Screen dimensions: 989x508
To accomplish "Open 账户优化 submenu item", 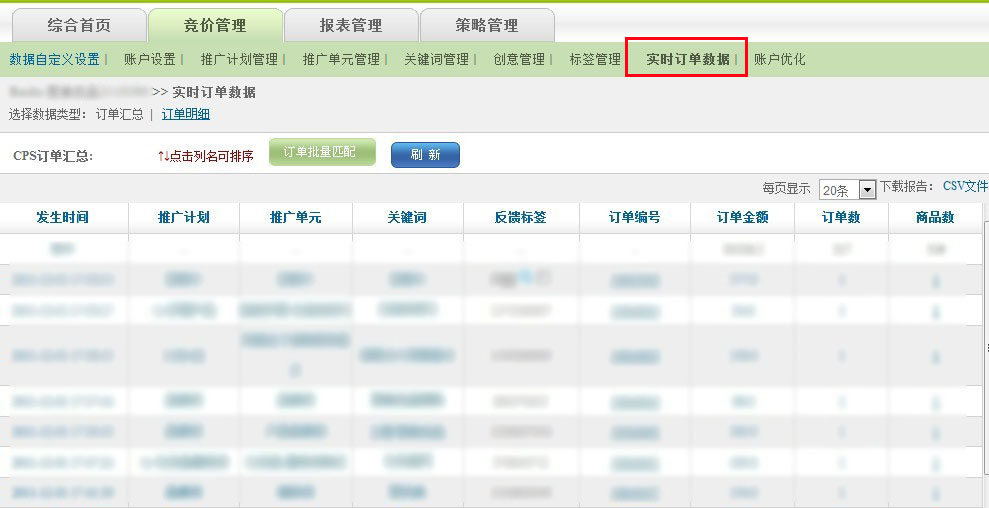I will point(779,59).
